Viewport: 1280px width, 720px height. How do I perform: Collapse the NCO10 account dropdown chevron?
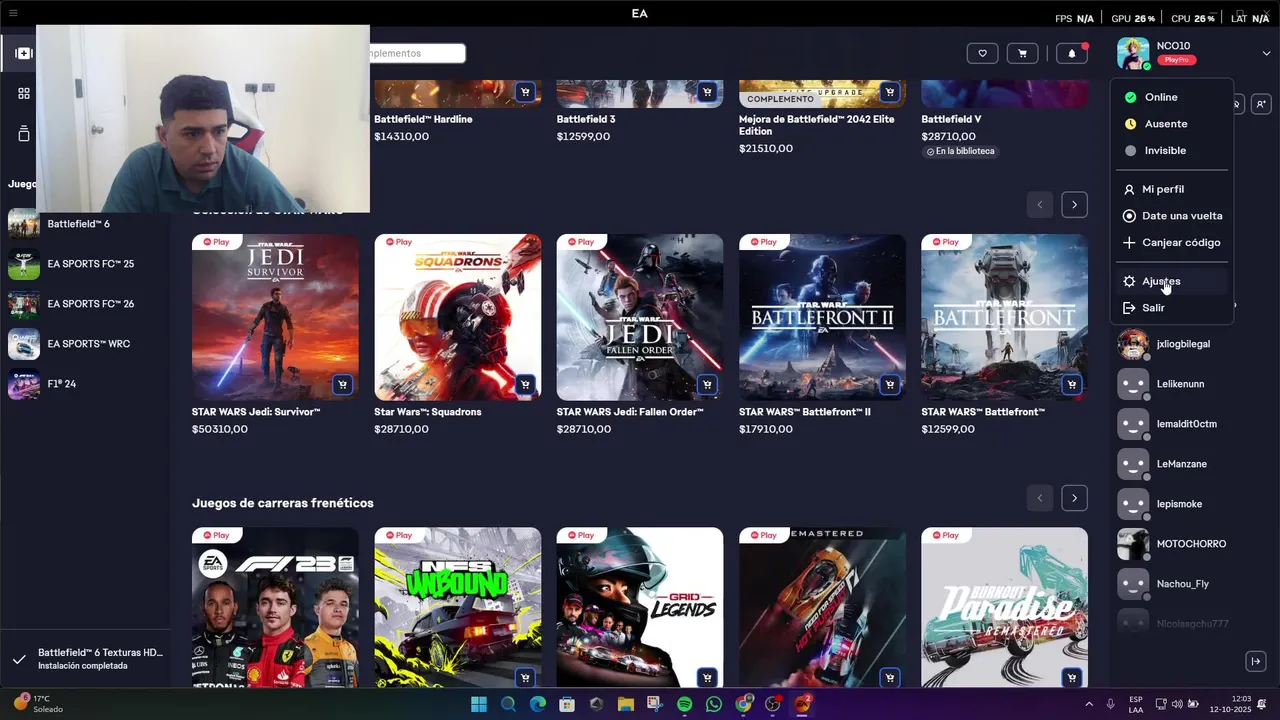(x=1266, y=53)
